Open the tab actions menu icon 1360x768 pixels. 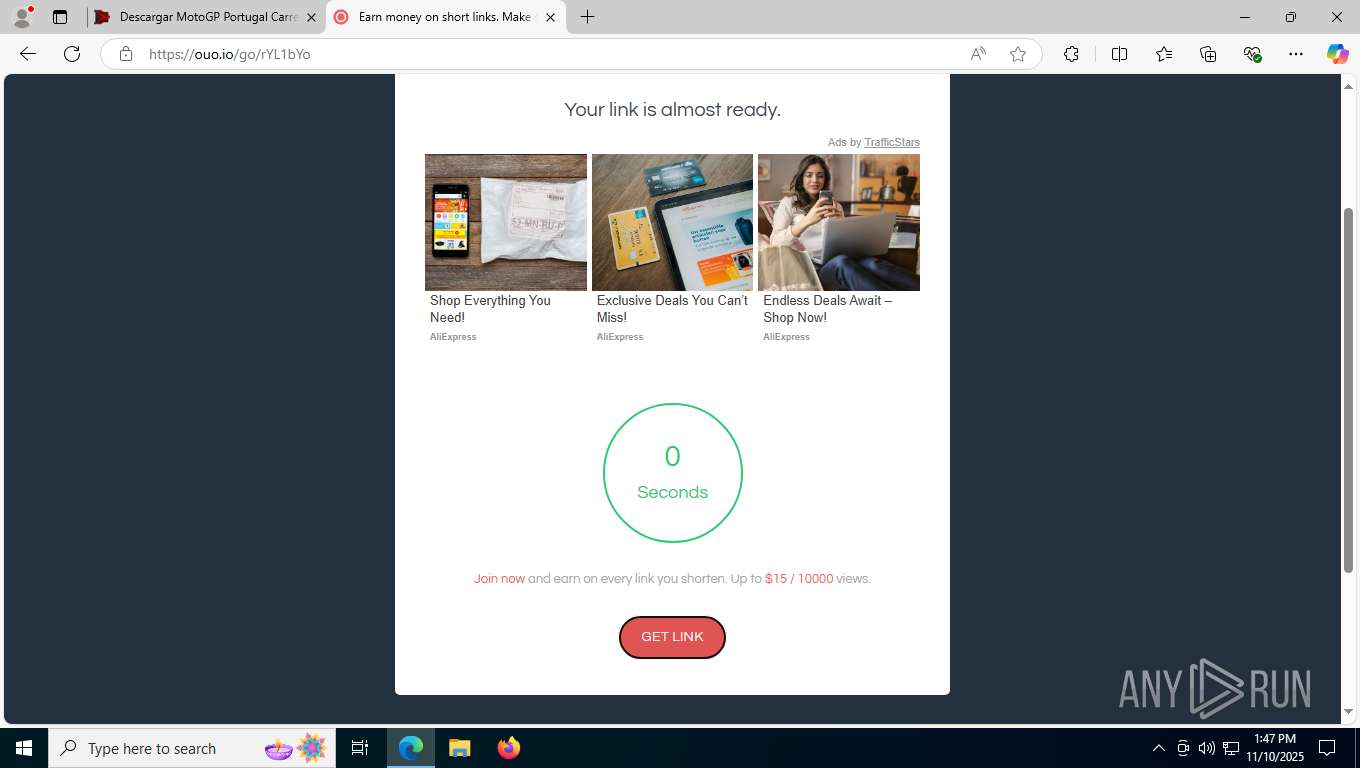(60, 17)
